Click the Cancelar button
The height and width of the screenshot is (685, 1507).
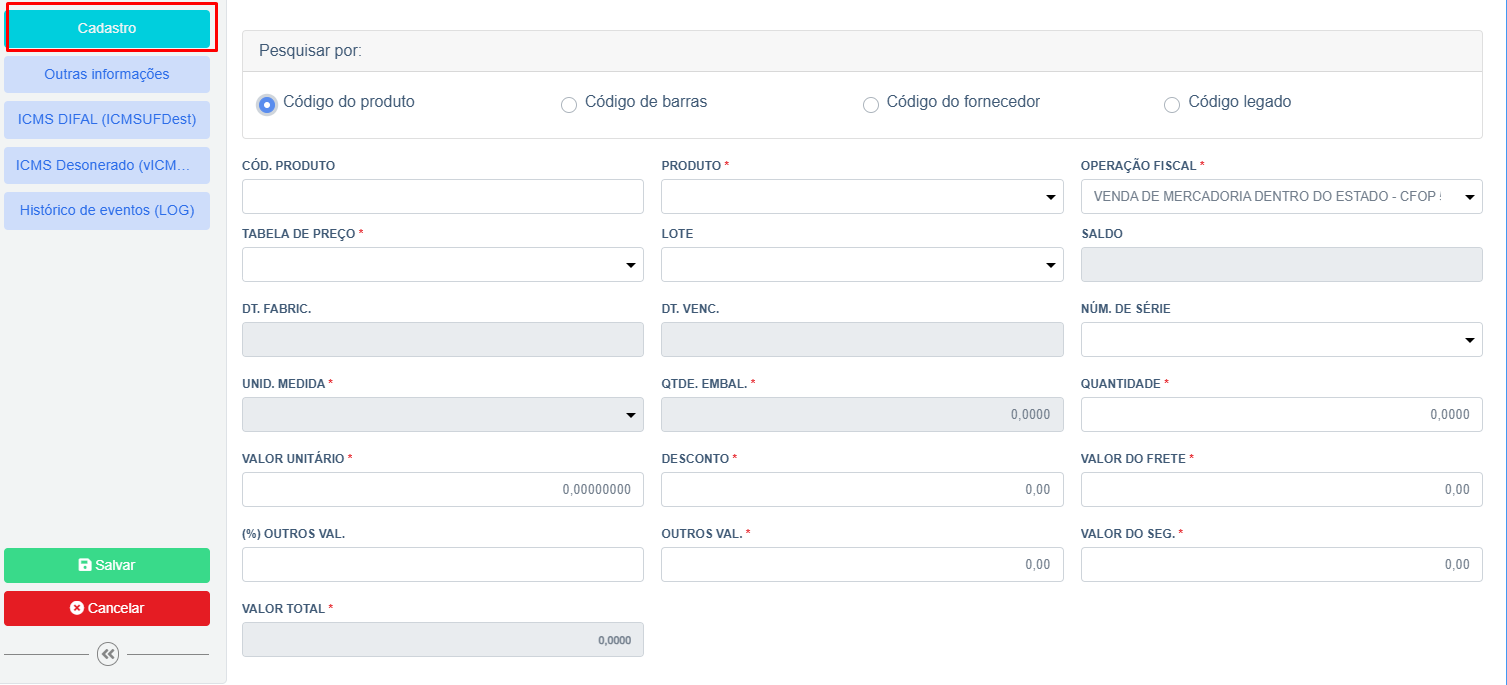(107, 608)
